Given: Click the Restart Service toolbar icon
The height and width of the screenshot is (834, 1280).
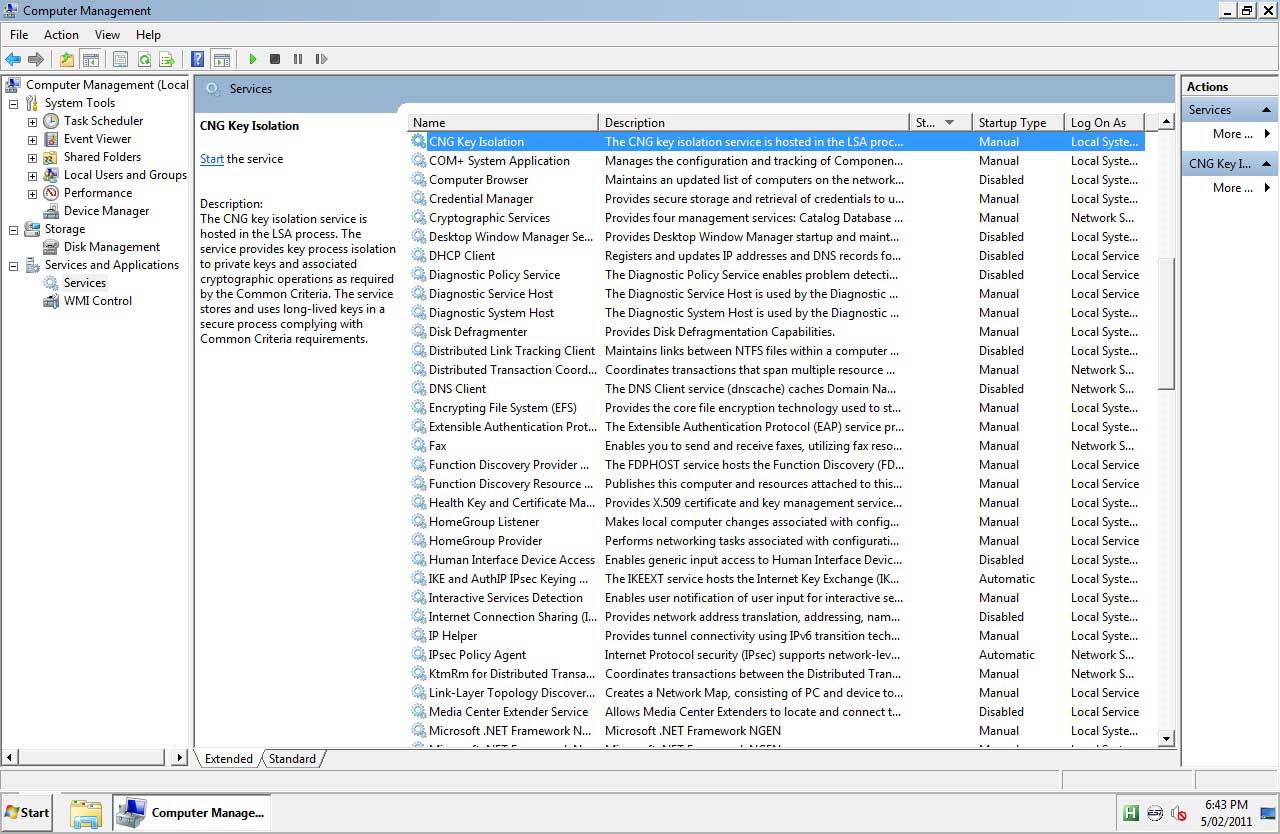Looking at the screenshot, I should pyautogui.click(x=321, y=59).
